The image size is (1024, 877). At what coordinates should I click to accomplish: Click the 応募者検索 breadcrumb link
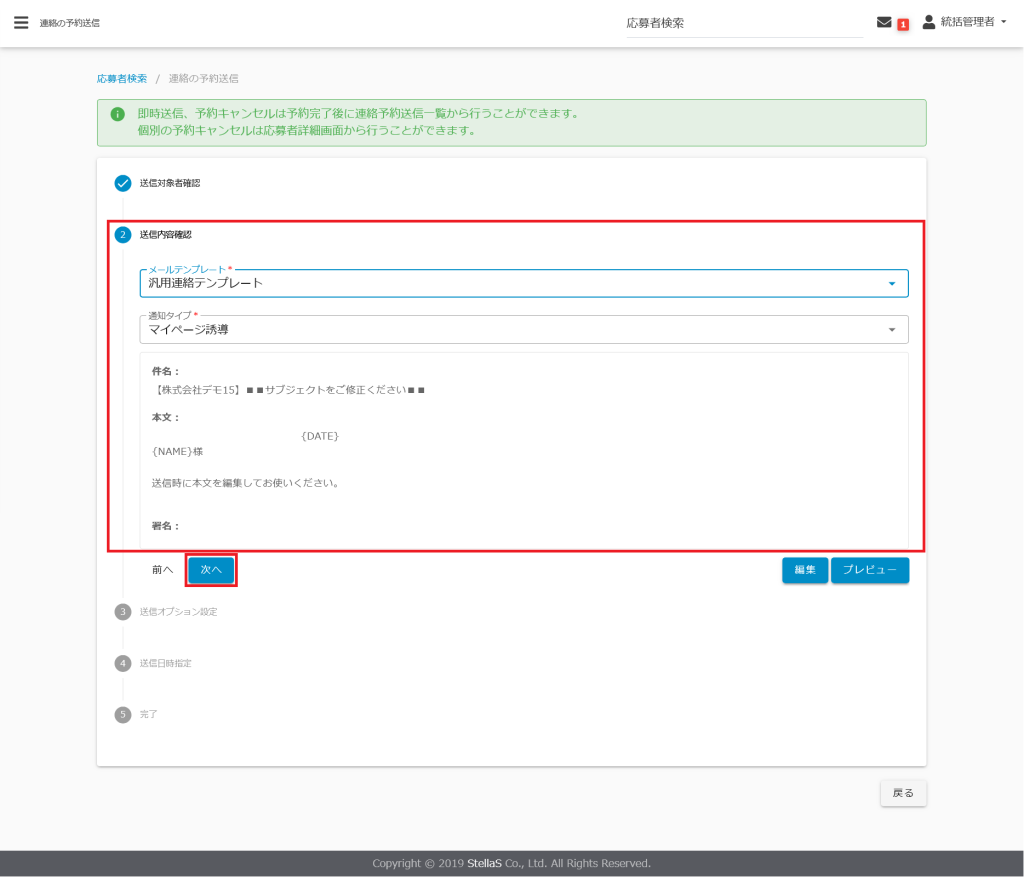click(x=122, y=78)
